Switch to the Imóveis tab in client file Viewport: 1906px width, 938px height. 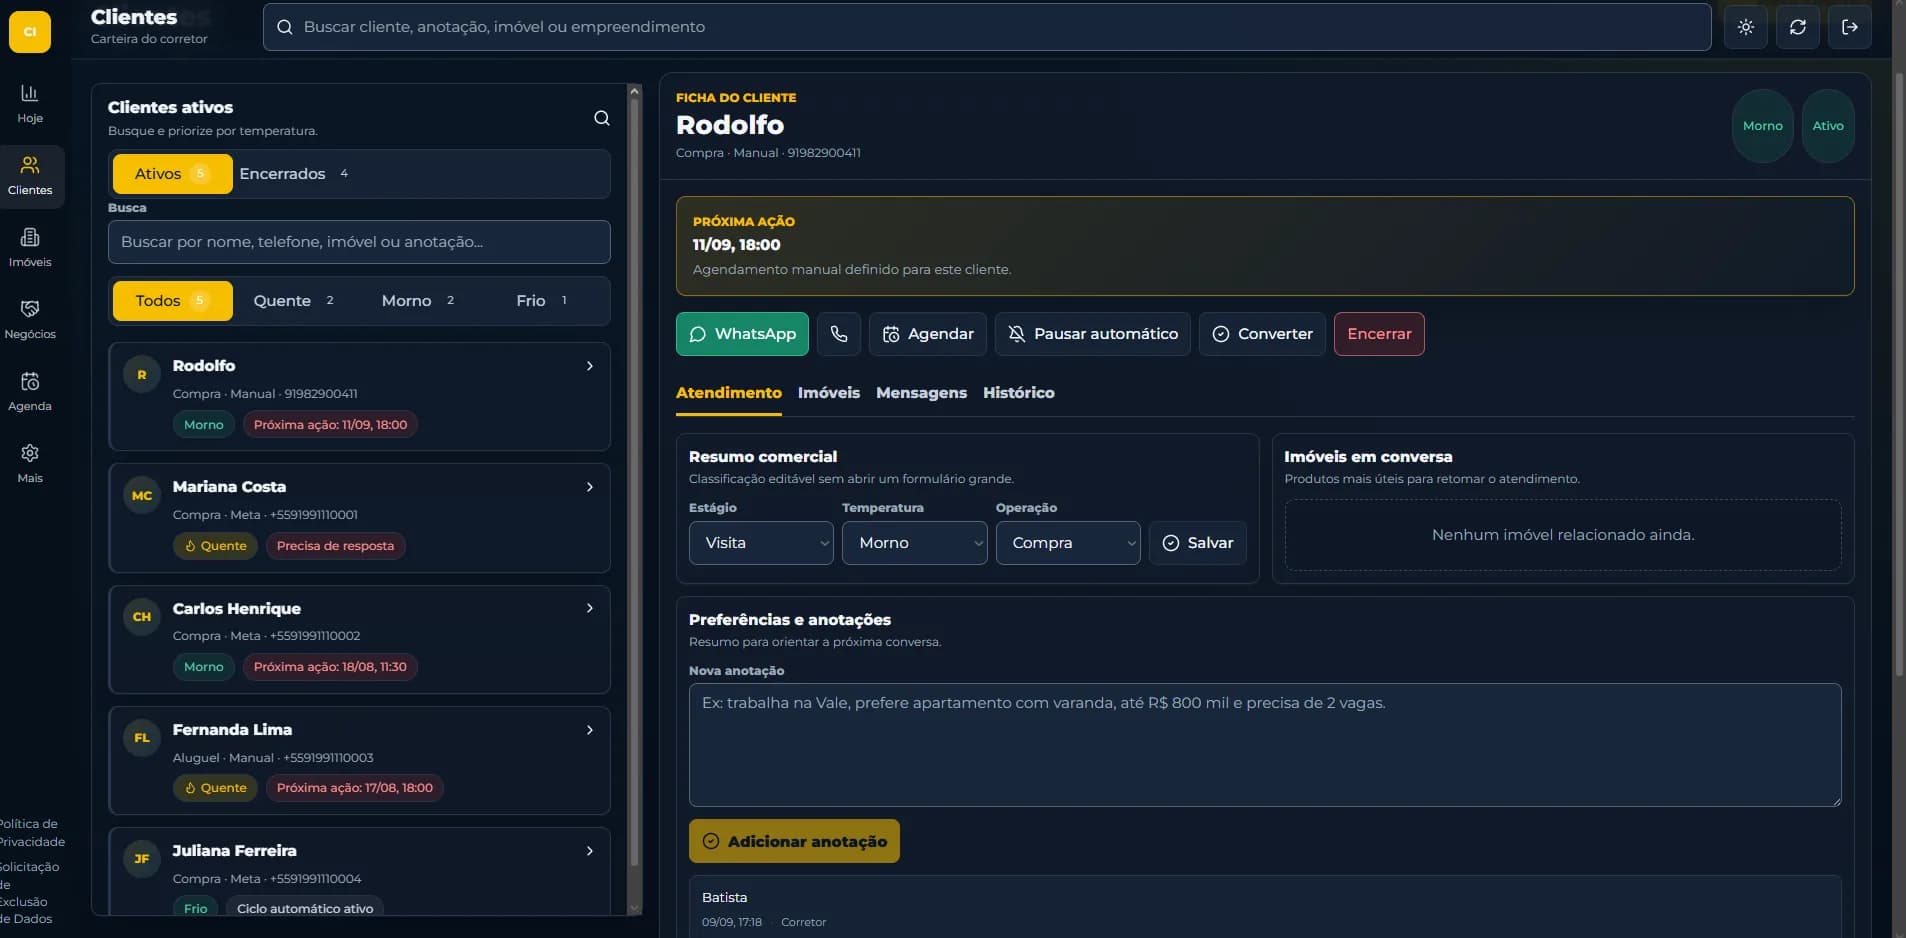829,393
